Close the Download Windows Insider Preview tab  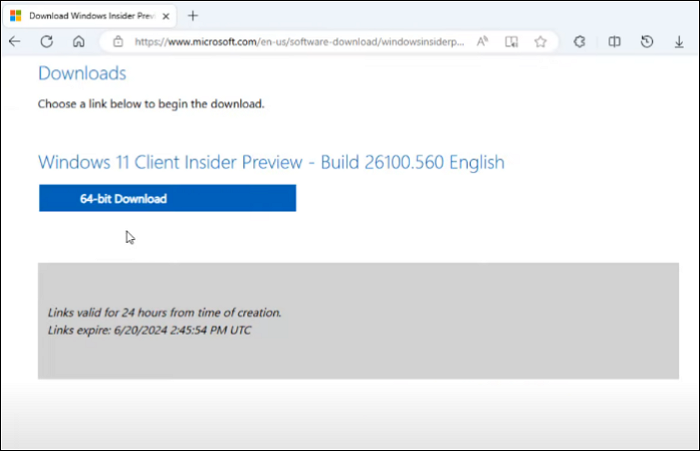click(x=167, y=16)
